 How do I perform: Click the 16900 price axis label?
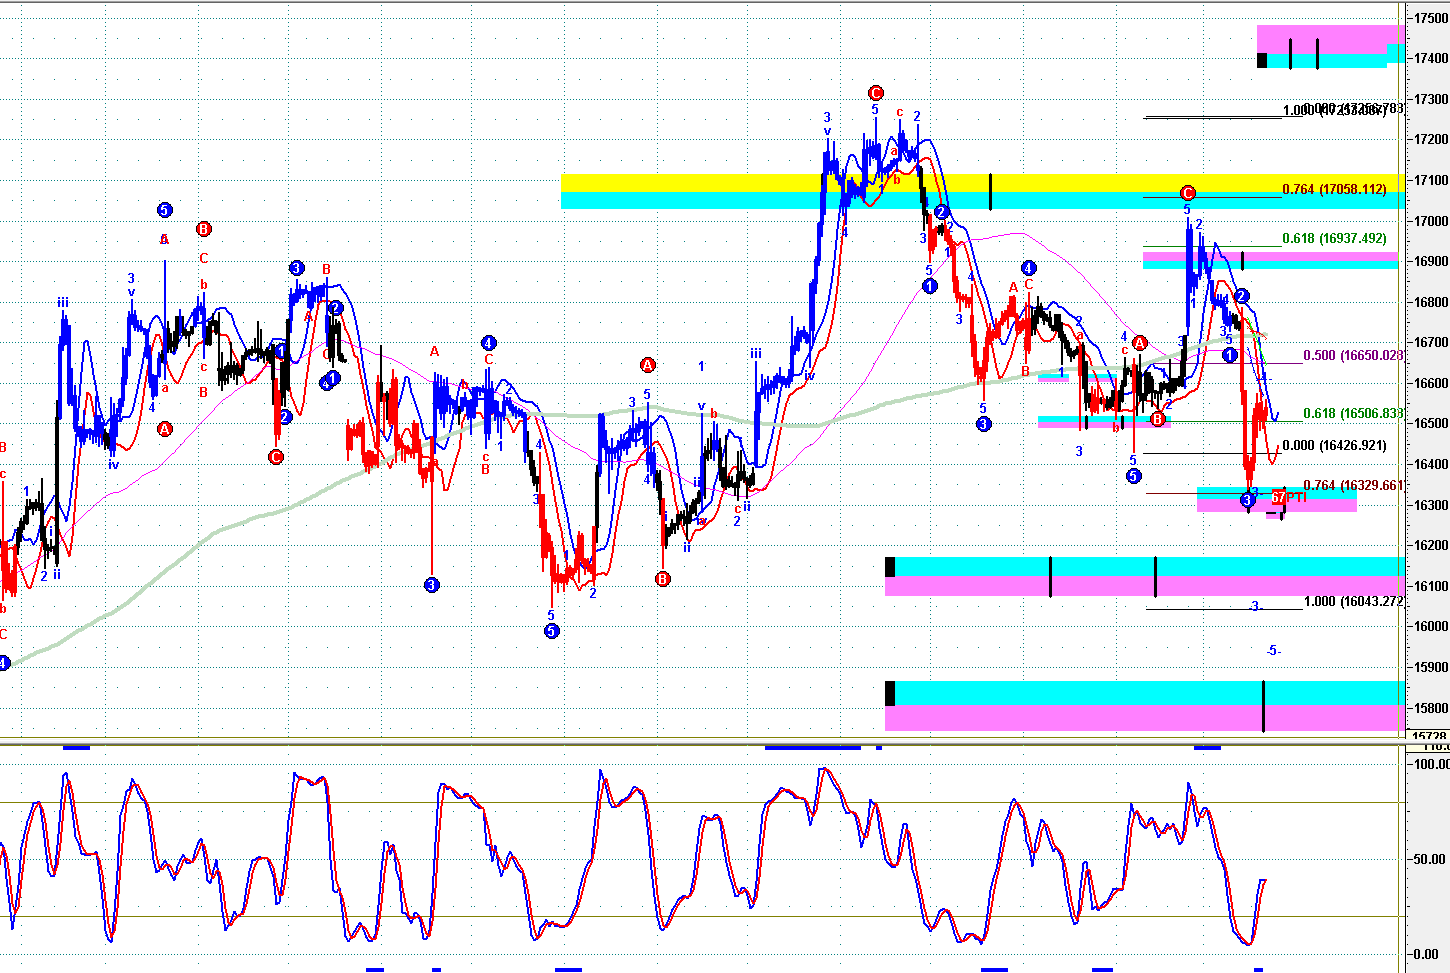pyautogui.click(x=1431, y=261)
